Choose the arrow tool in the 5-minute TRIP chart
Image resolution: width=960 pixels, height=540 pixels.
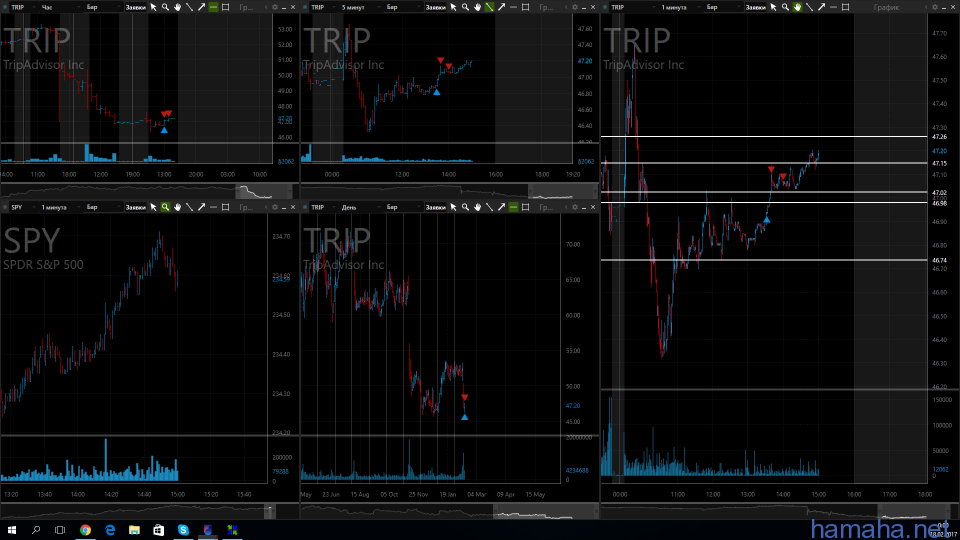click(x=501, y=7)
